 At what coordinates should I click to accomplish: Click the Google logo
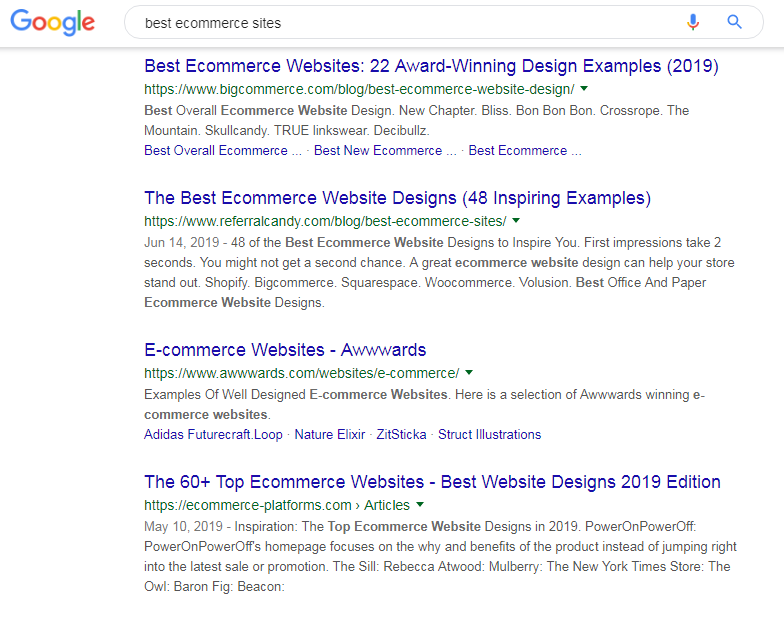pyautogui.click(x=52, y=22)
